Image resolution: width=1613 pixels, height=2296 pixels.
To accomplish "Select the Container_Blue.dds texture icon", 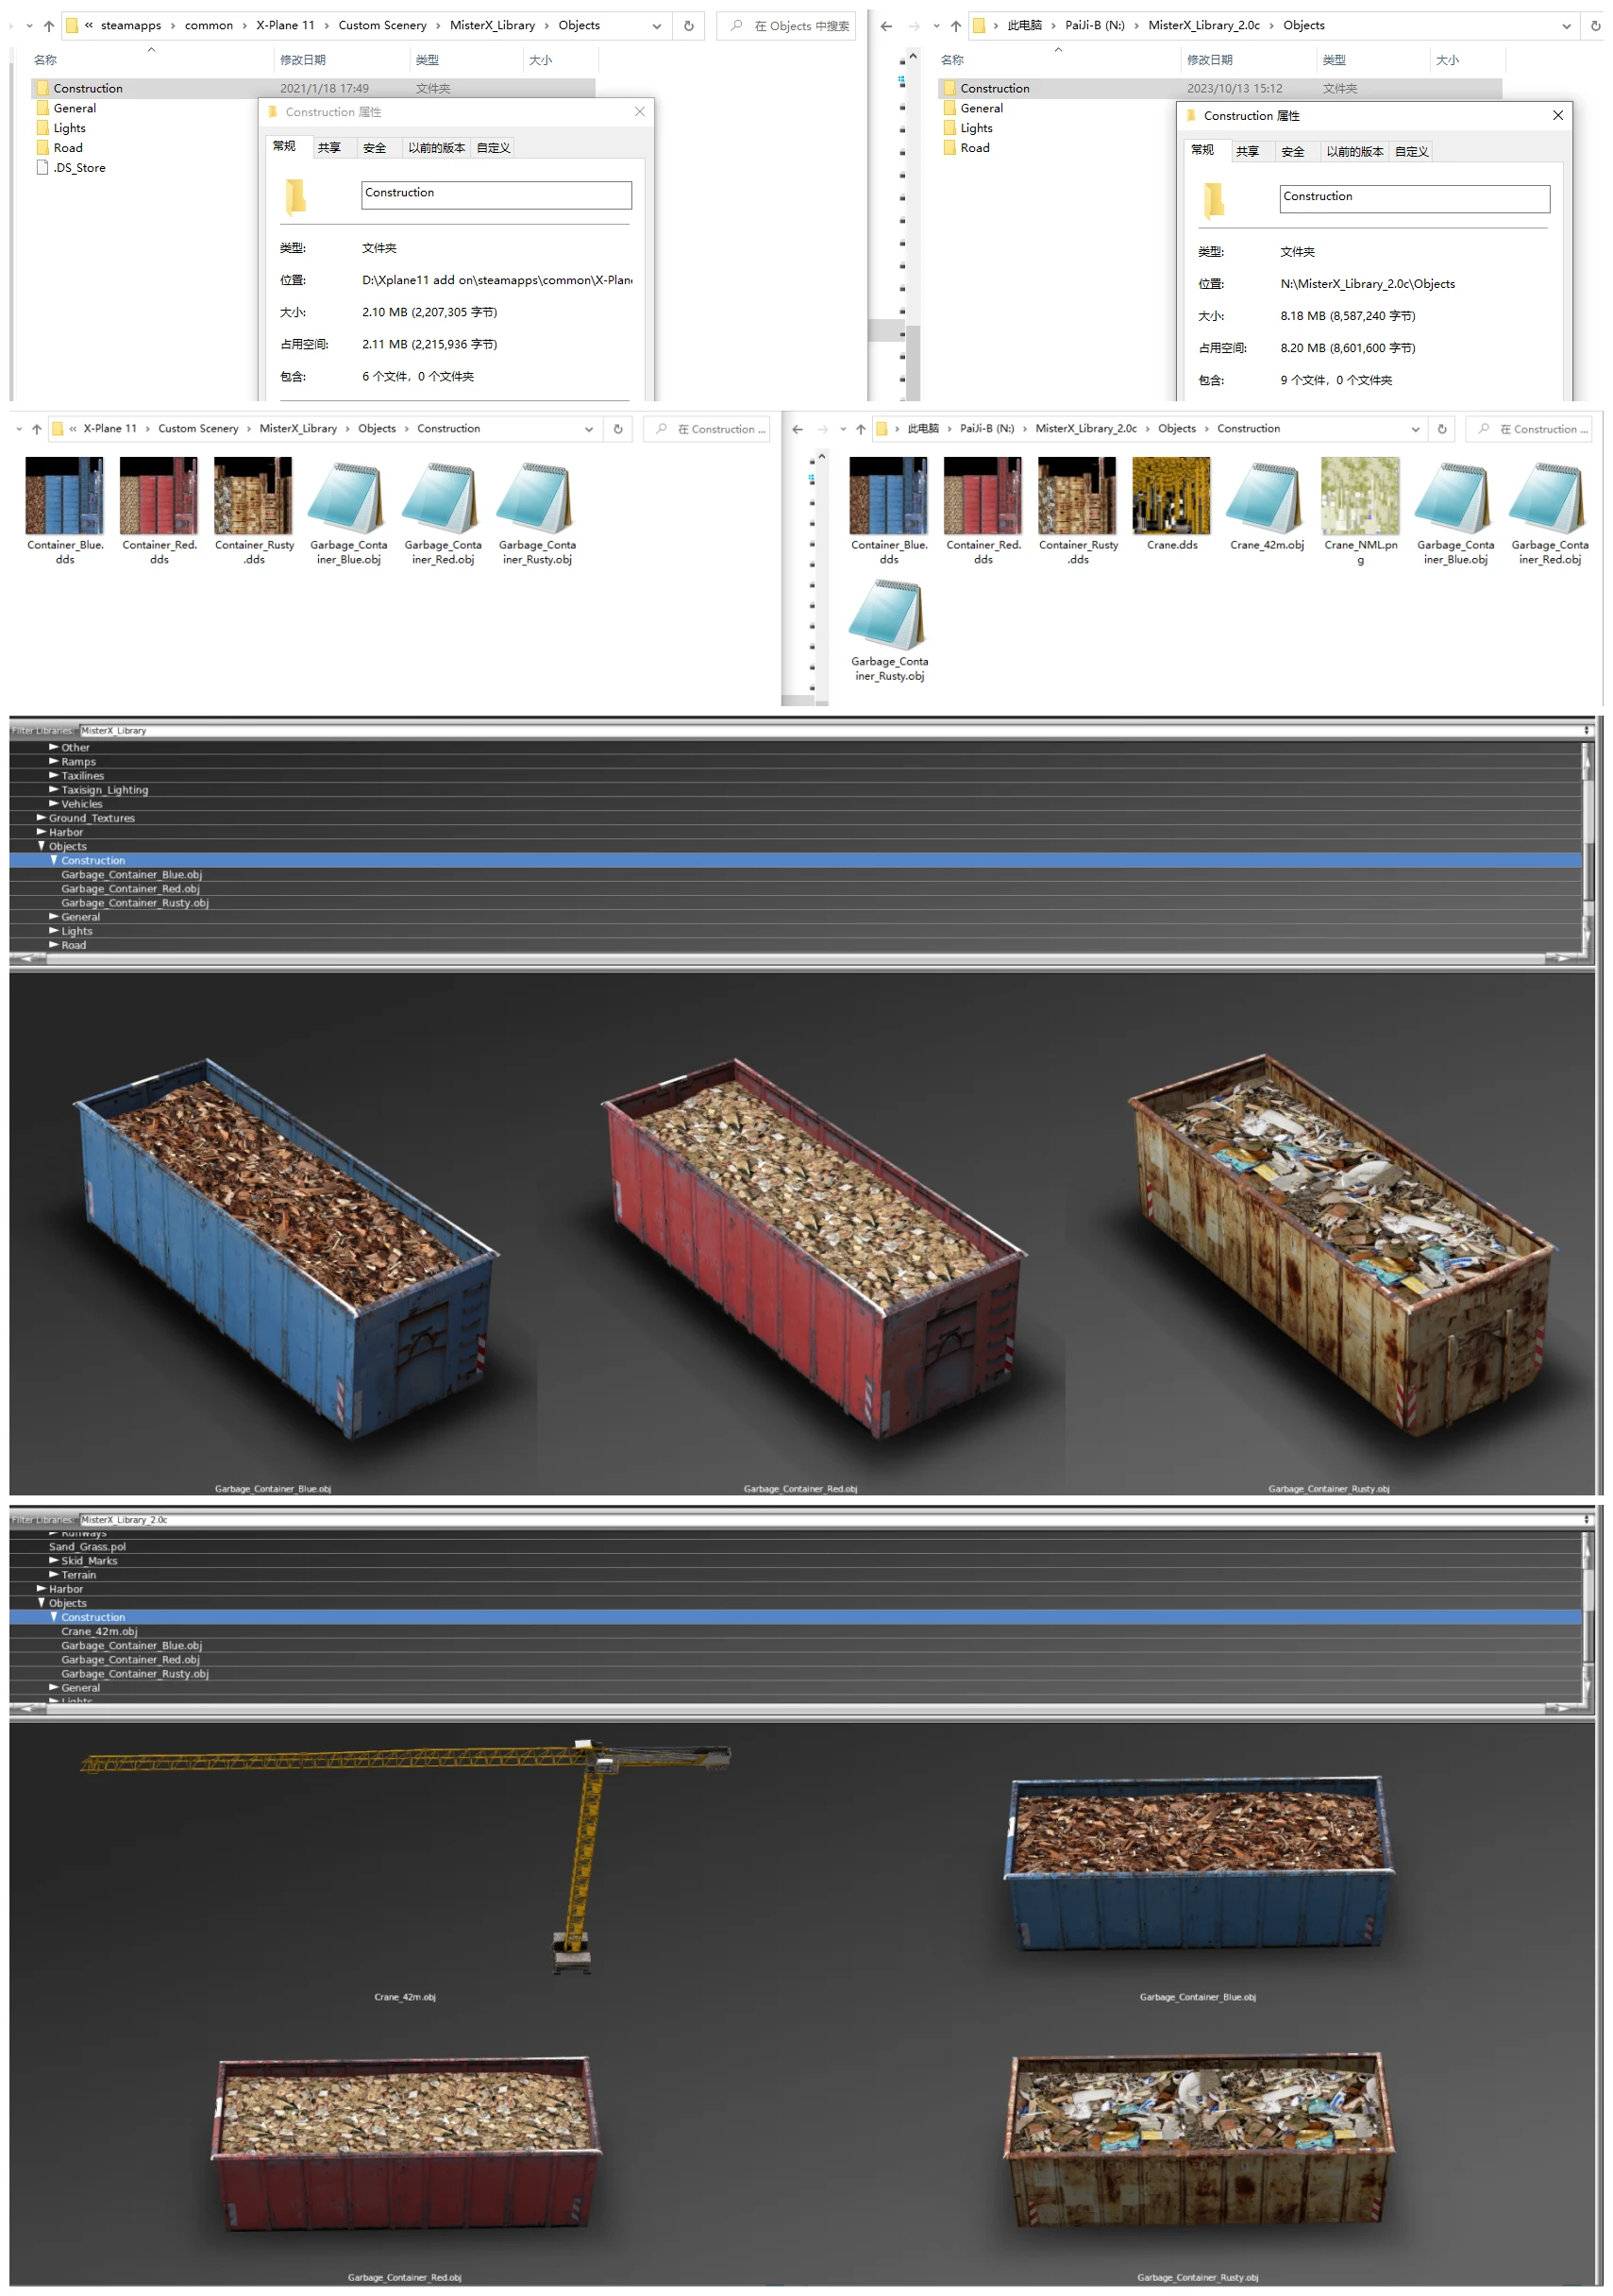I will pyautogui.click(x=64, y=497).
